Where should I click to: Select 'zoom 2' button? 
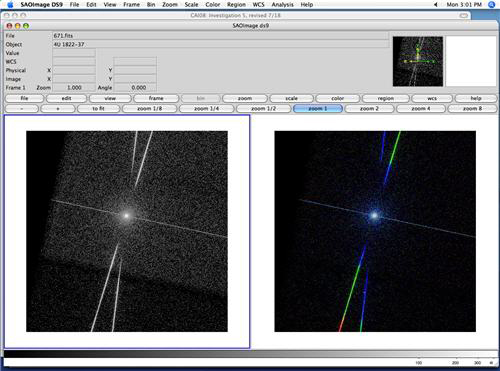point(369,109)
